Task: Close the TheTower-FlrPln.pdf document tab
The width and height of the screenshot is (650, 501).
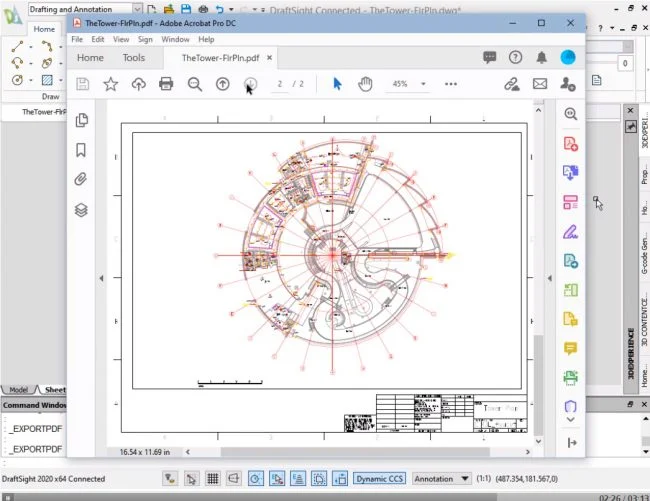Action: click(269, 58)
